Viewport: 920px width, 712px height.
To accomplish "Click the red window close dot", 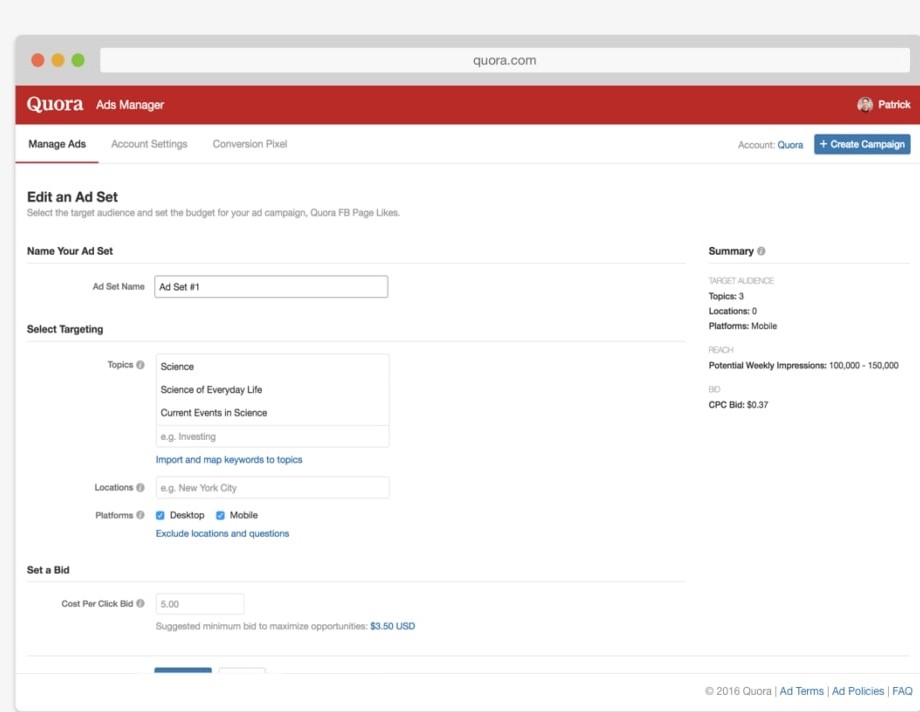I will pyautogui.click(x=38, y=60).
